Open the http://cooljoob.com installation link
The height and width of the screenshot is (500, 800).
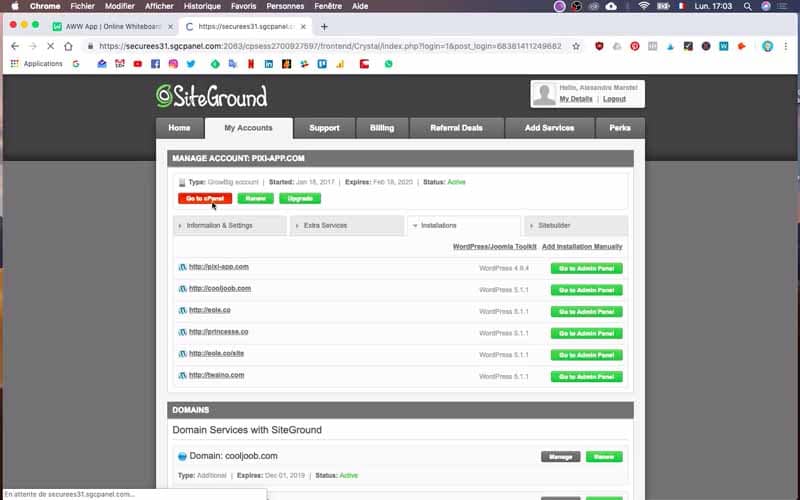tap(220, 288)
